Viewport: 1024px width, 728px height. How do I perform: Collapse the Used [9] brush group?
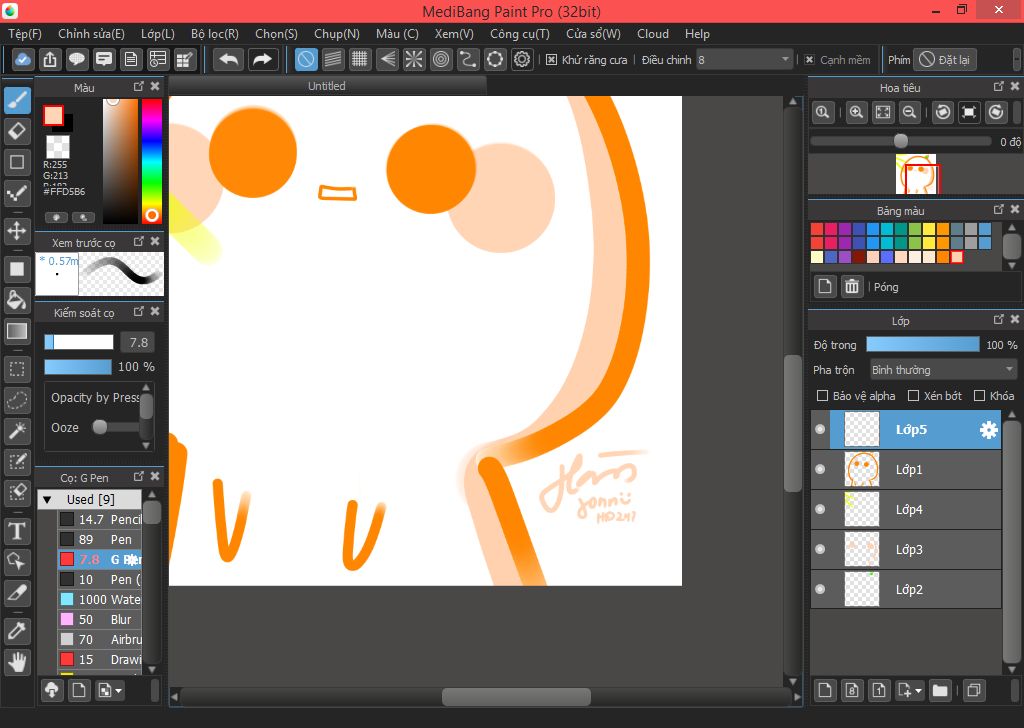point(47,499)
